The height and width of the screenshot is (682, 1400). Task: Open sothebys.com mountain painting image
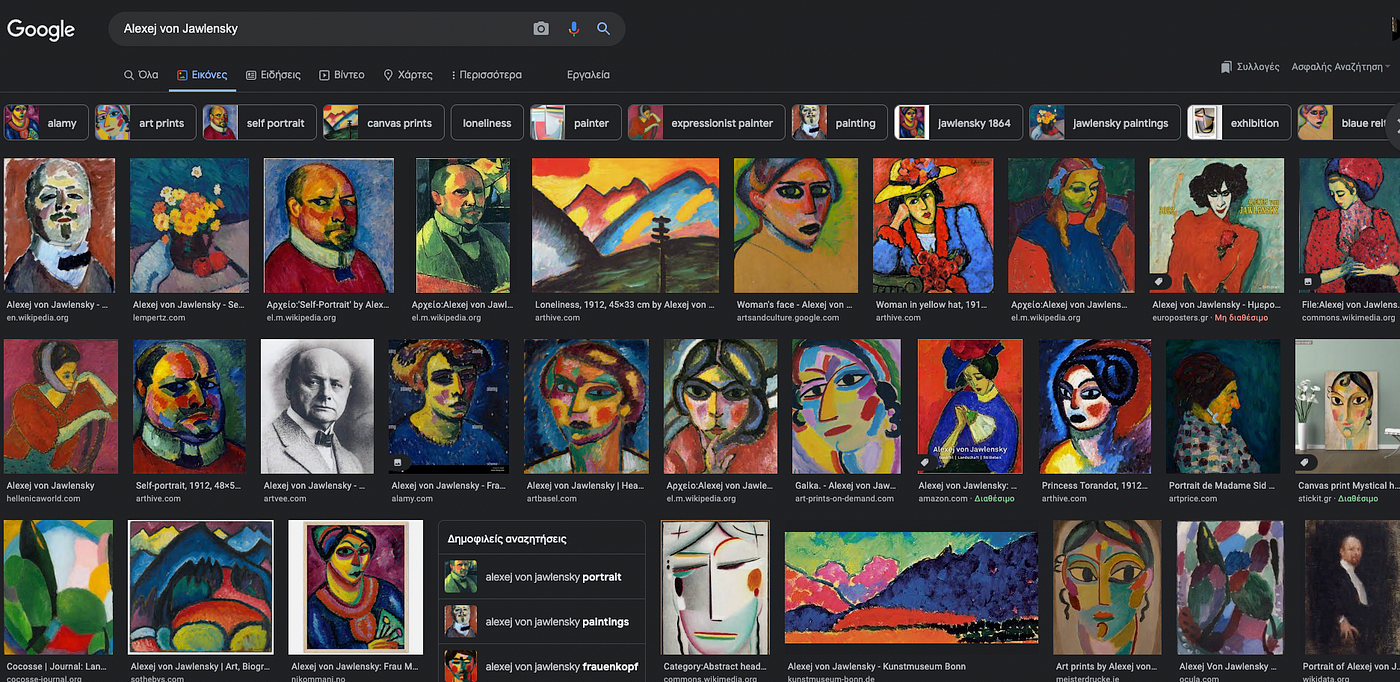[201, 587]
